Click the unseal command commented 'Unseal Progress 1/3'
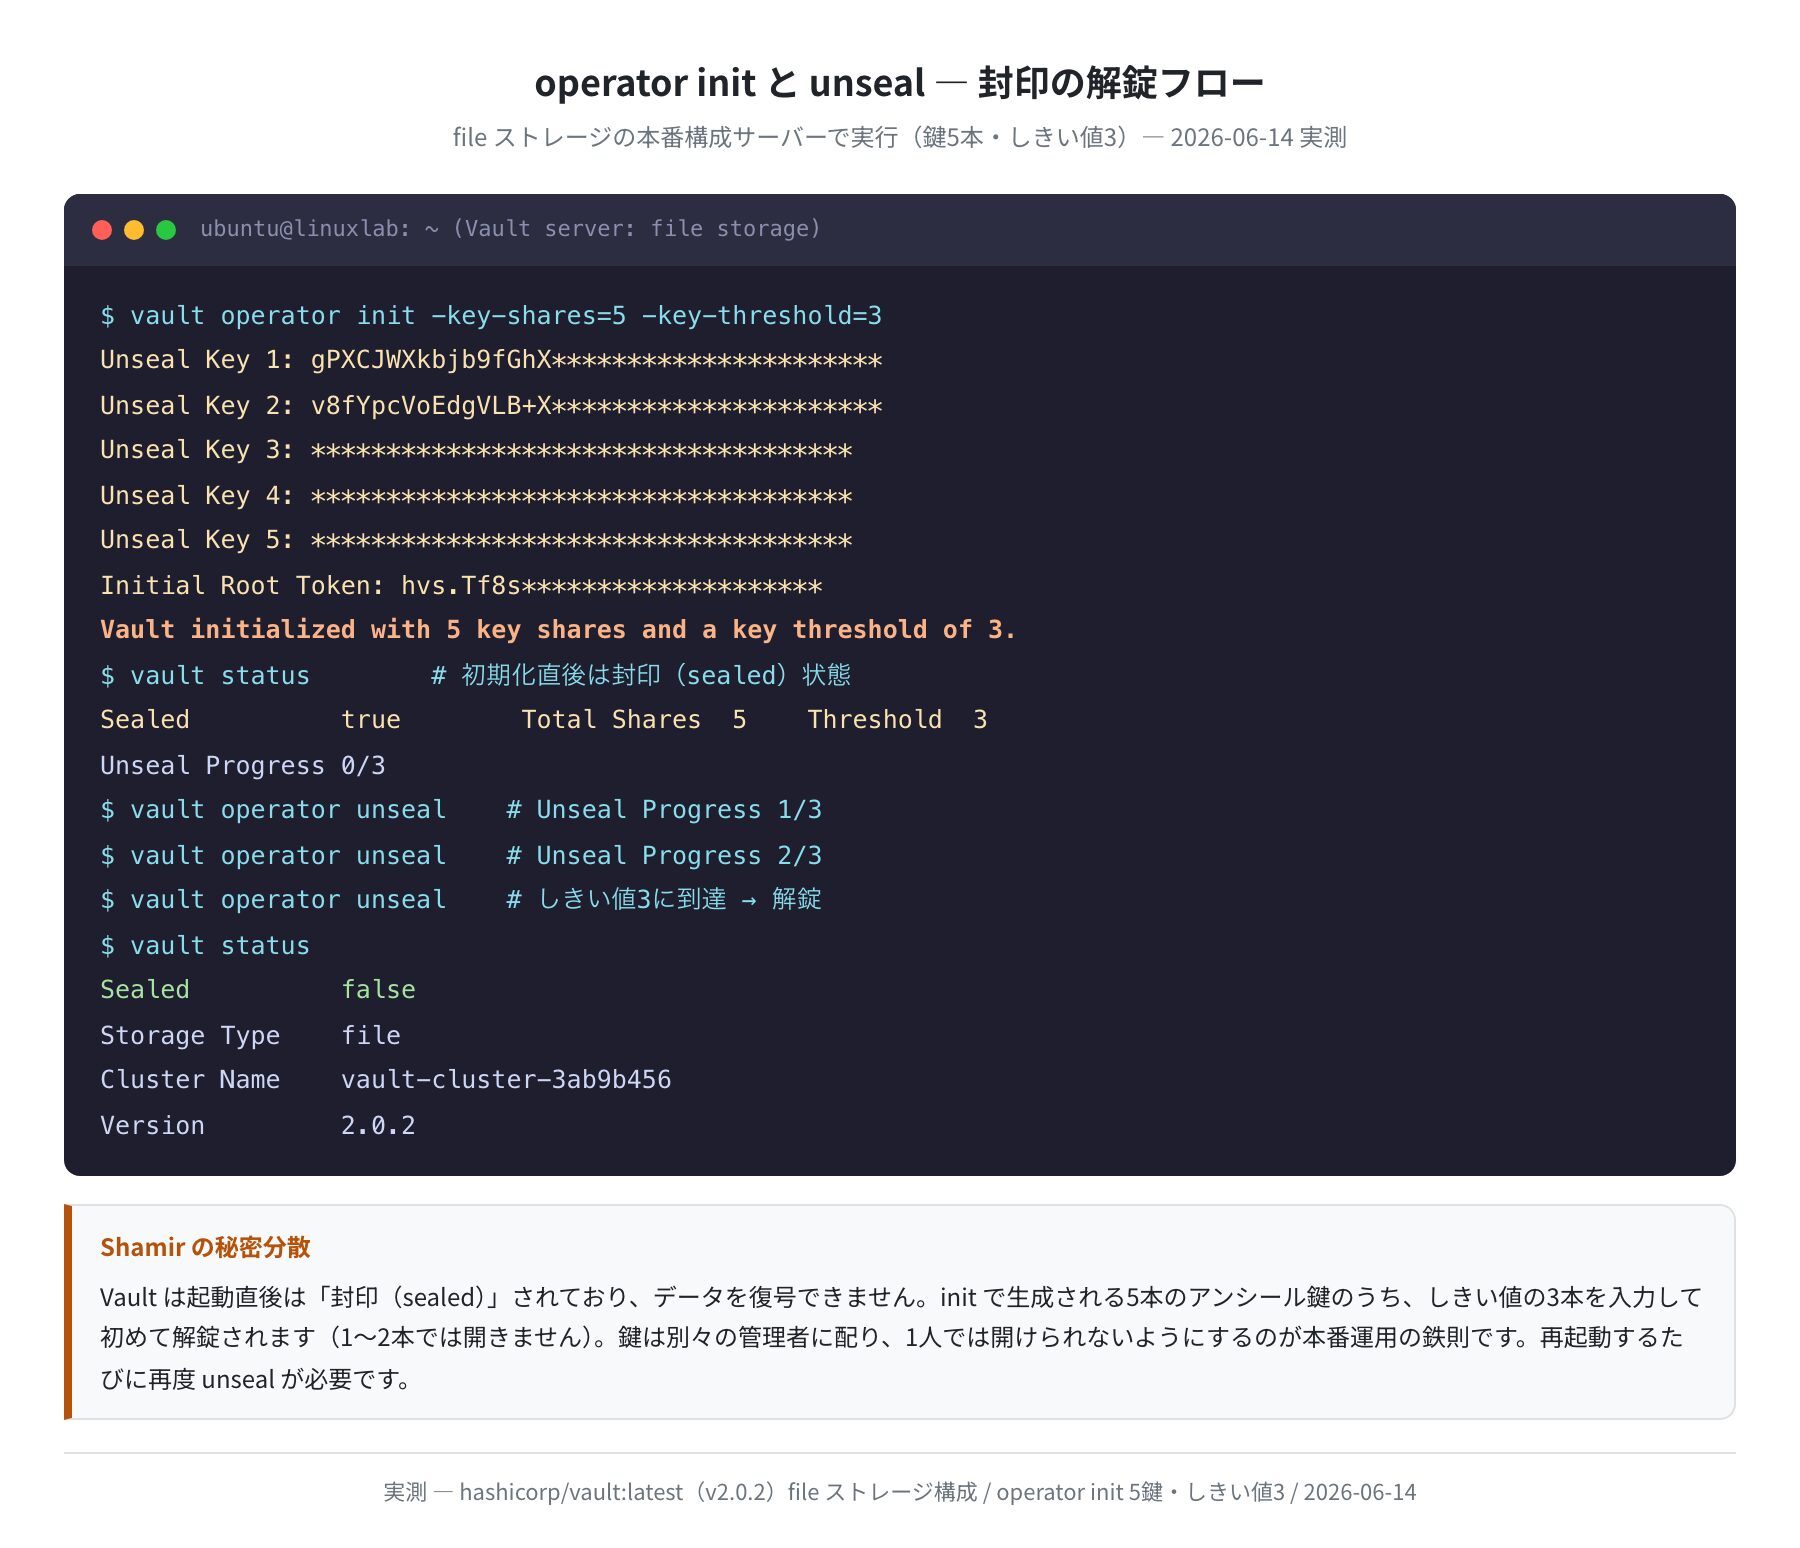 click(461, 810)
